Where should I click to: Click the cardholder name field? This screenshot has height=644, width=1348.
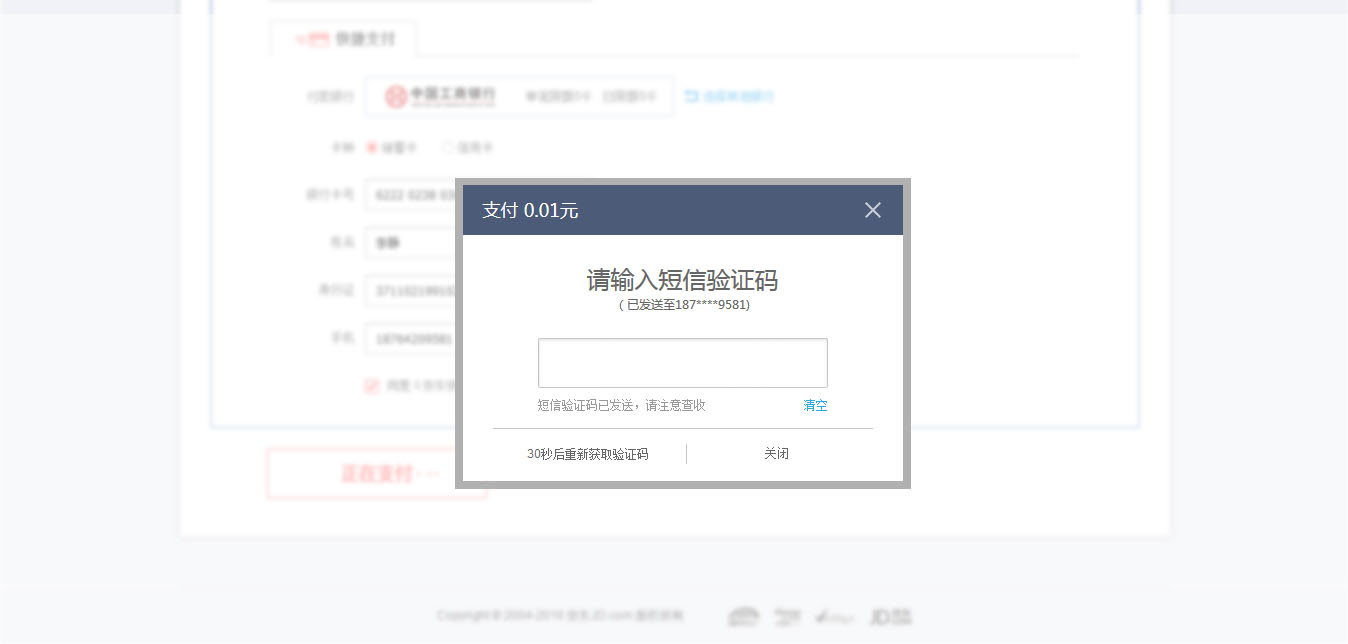(x=410, y=243)
